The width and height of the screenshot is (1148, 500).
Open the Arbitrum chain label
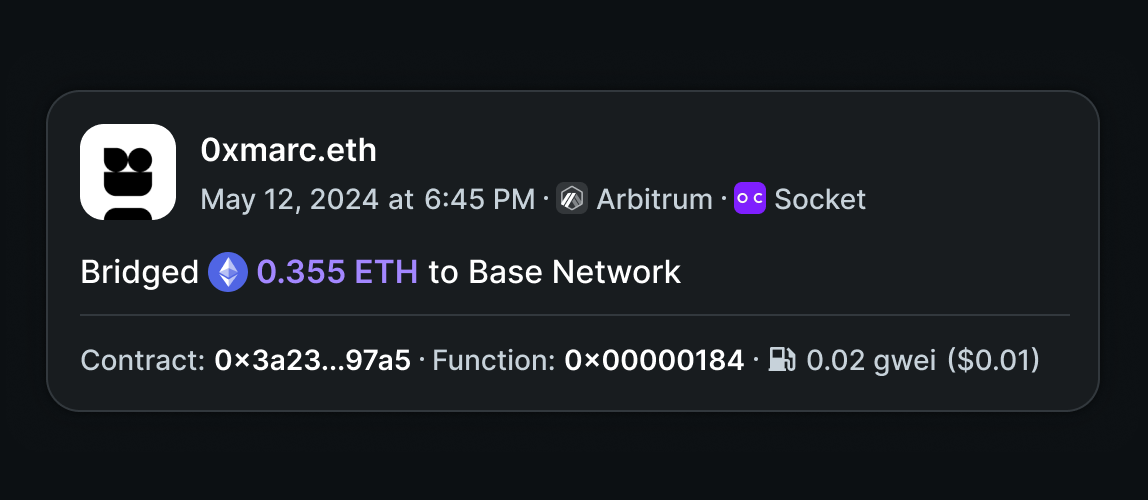655,199
